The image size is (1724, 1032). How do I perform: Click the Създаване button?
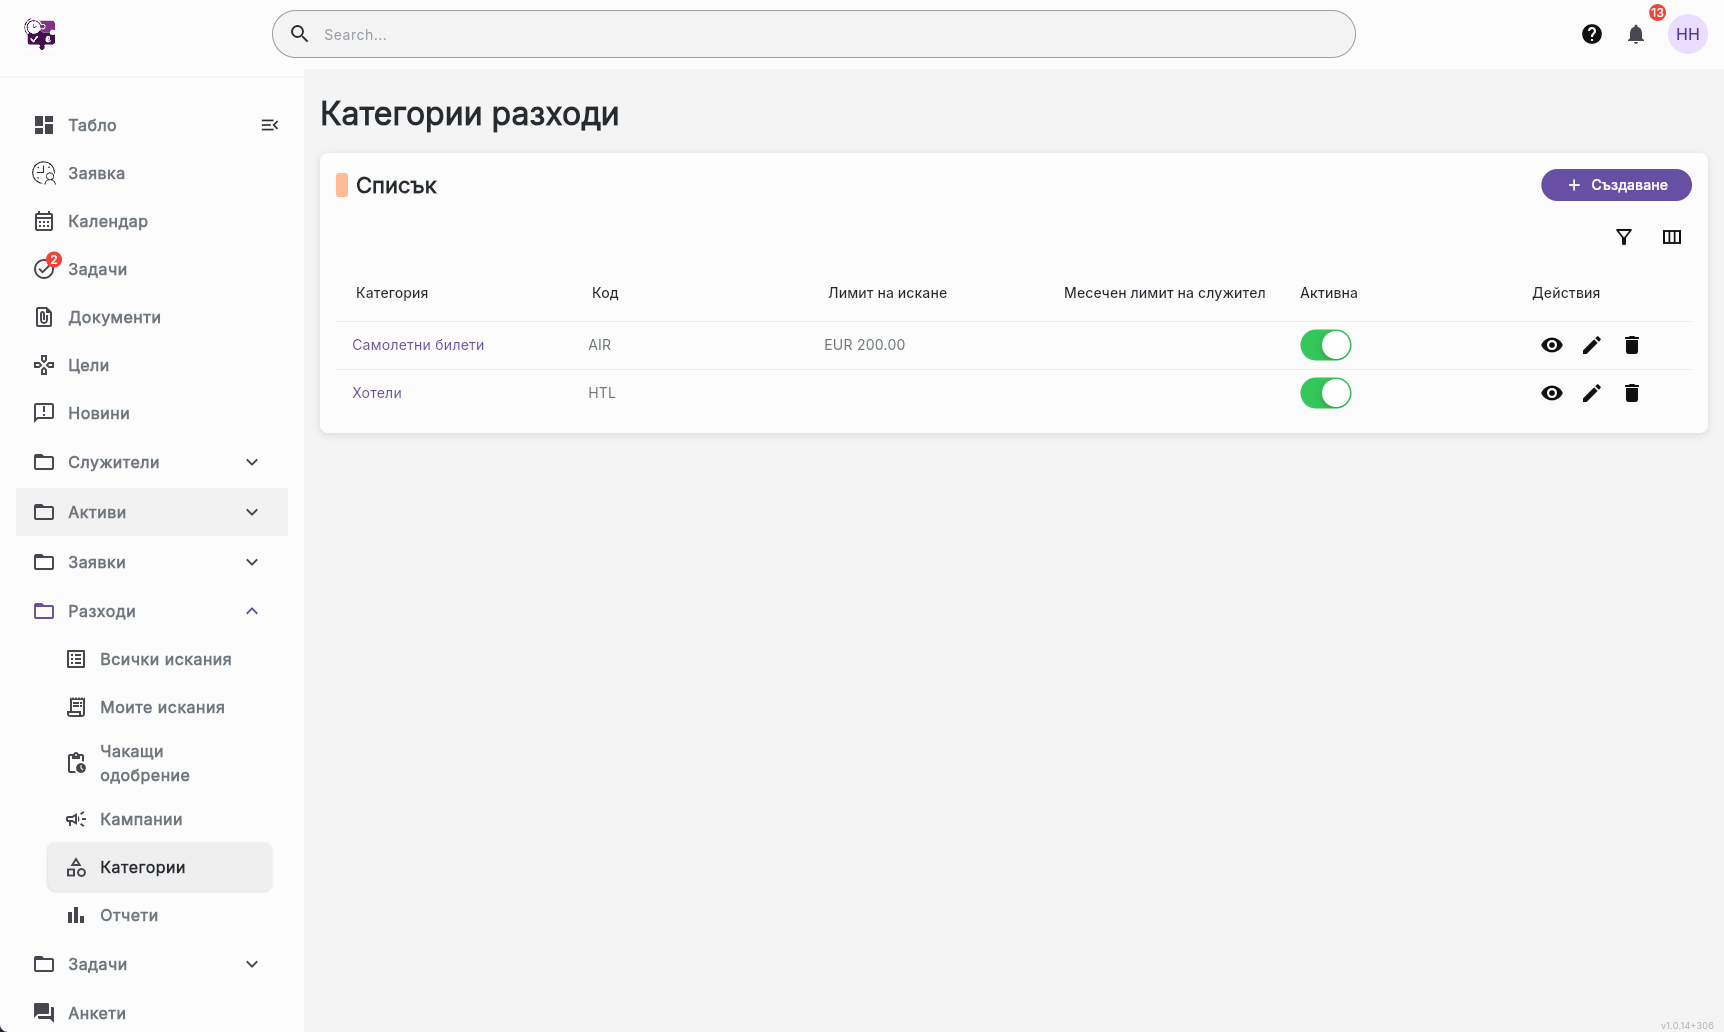pos(1616,185)
